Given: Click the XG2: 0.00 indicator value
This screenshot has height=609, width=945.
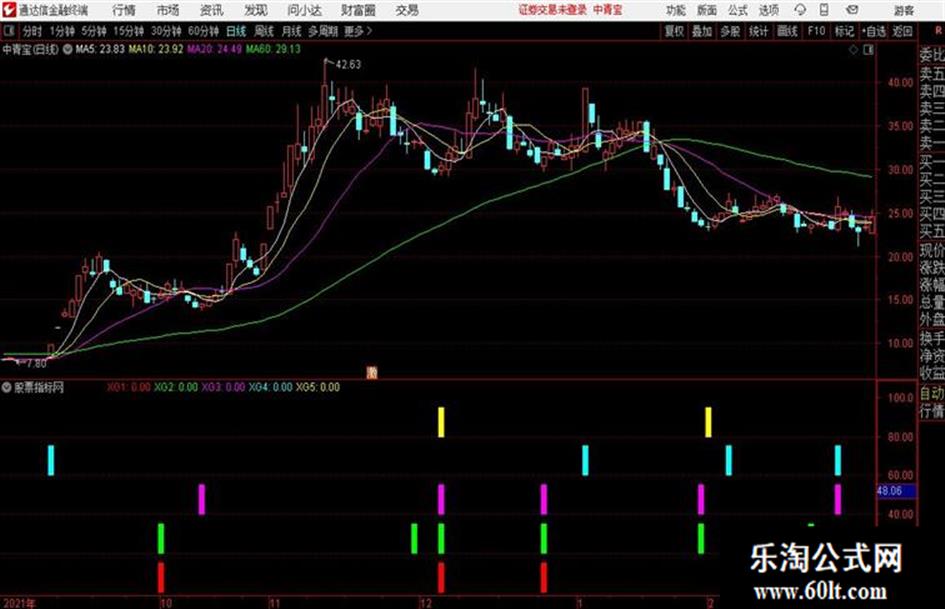Looking at the screenshot, I should (176, 387).
